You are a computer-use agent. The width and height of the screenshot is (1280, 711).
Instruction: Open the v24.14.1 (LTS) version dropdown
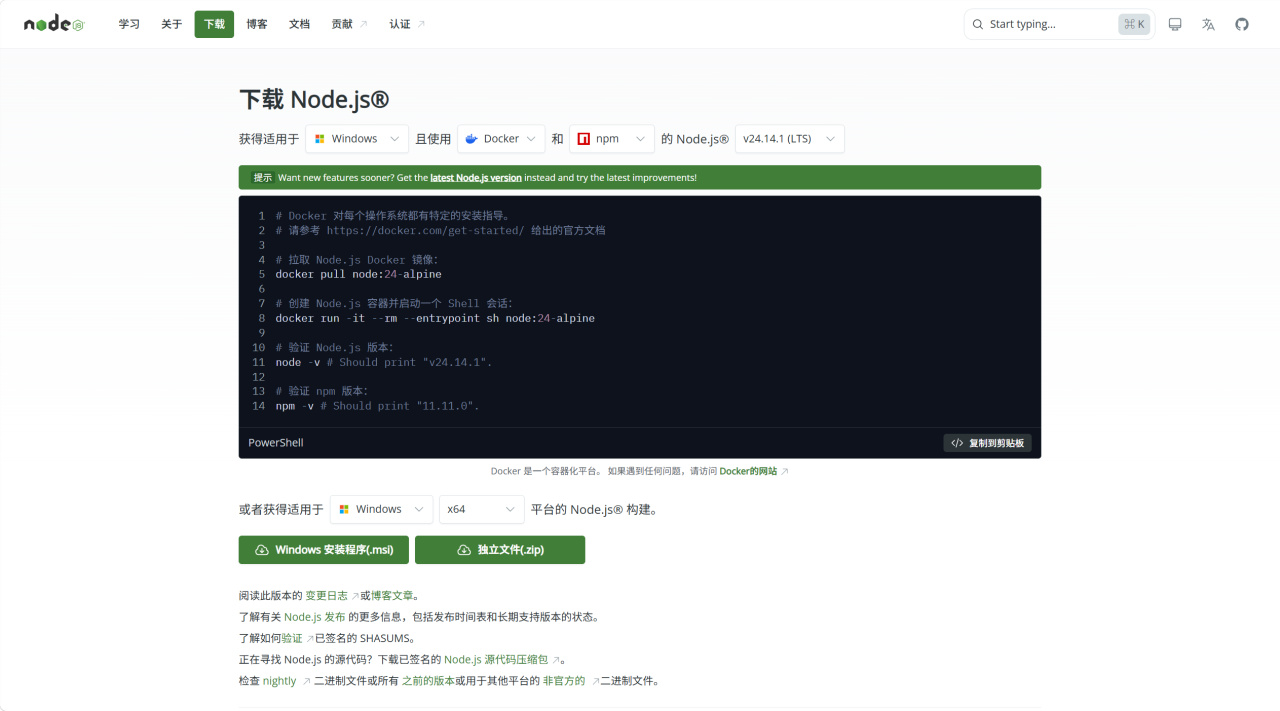[x=789, y=139]
